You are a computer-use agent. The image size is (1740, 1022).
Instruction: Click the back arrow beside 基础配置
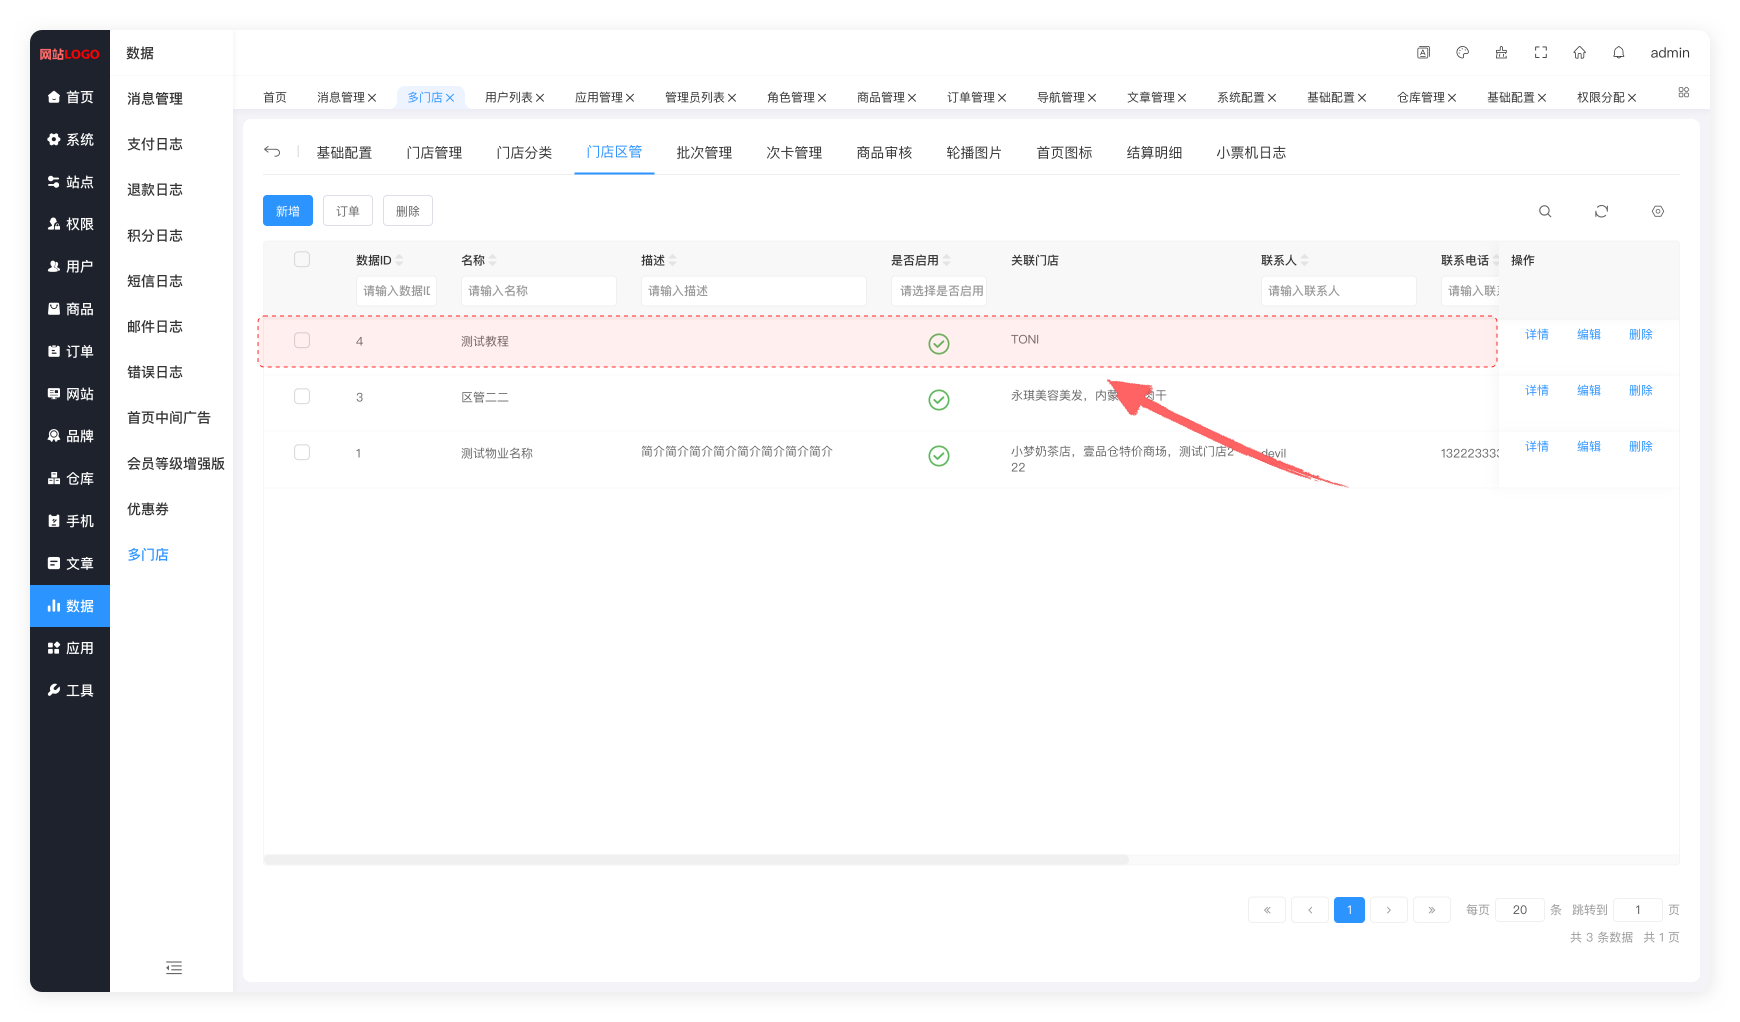click(x=272, y=152)
